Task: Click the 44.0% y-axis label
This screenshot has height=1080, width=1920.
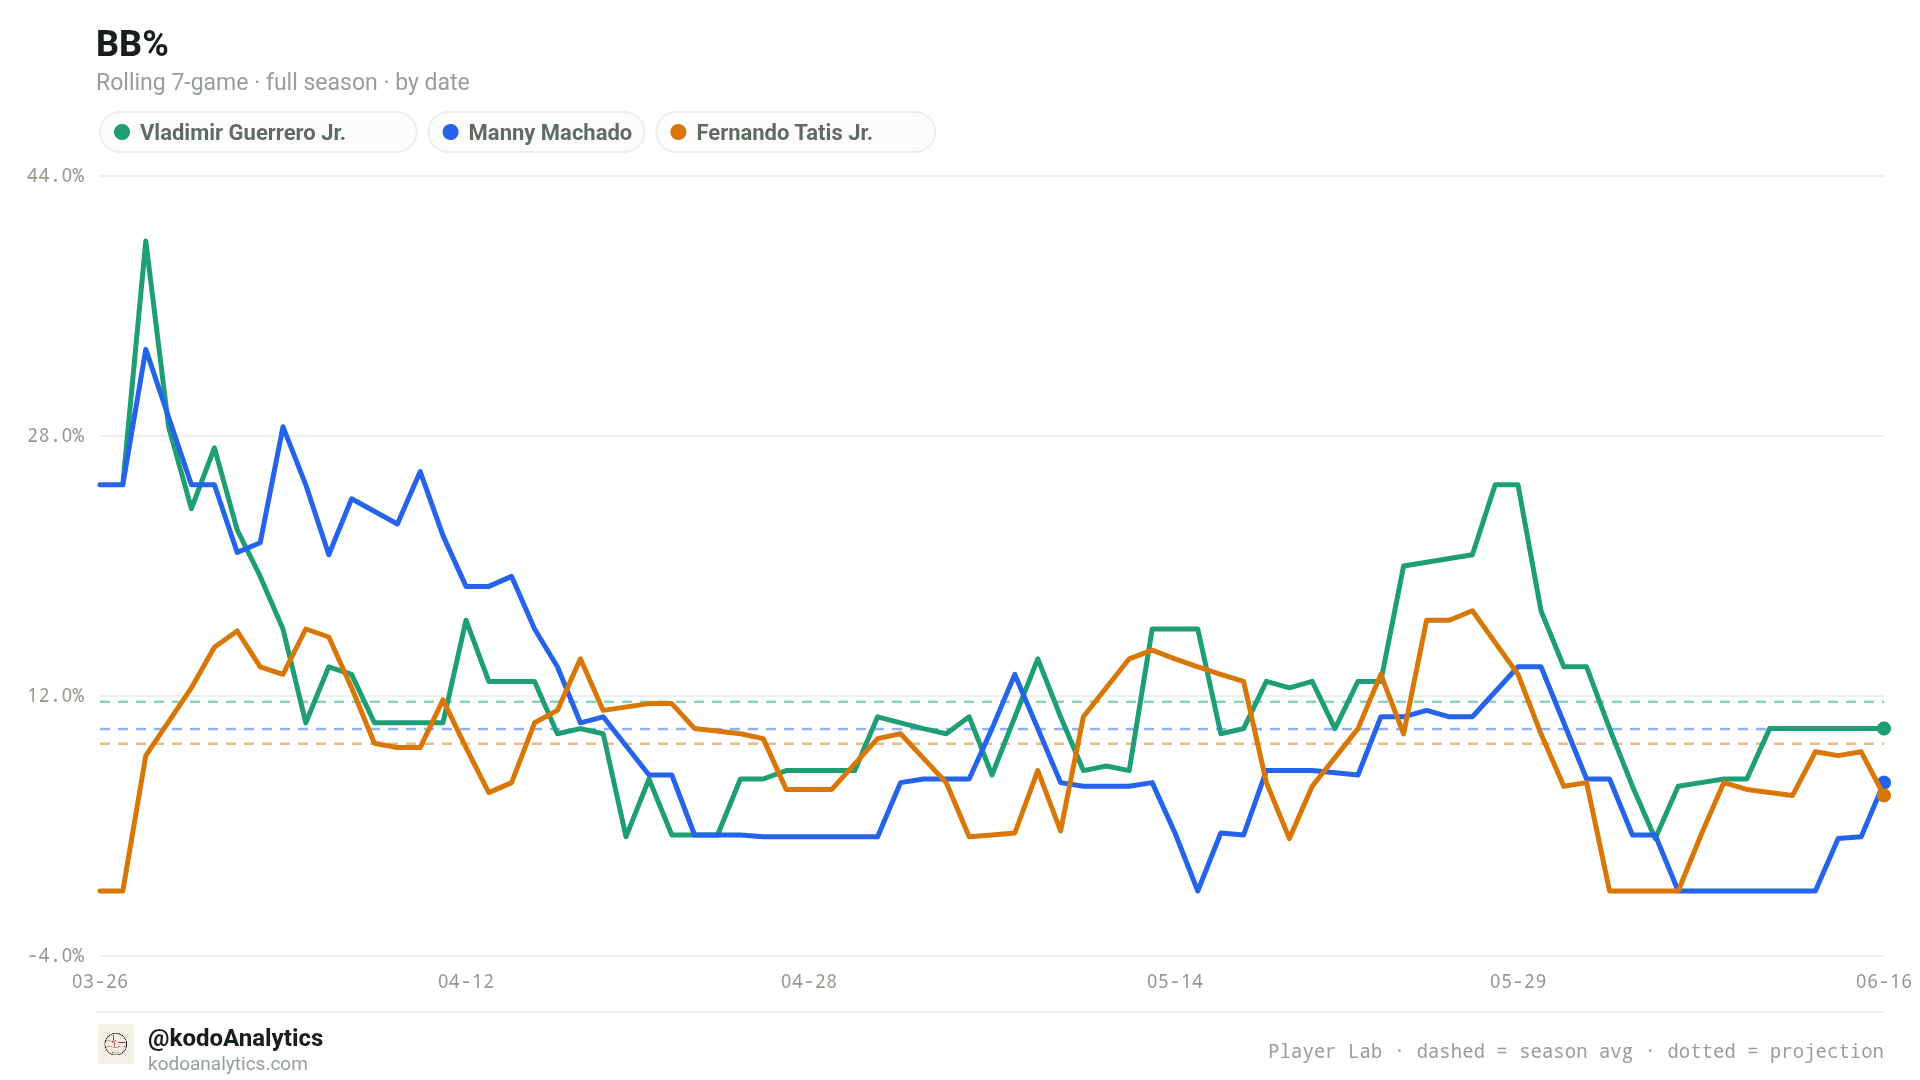Action: tap(56, 176)
